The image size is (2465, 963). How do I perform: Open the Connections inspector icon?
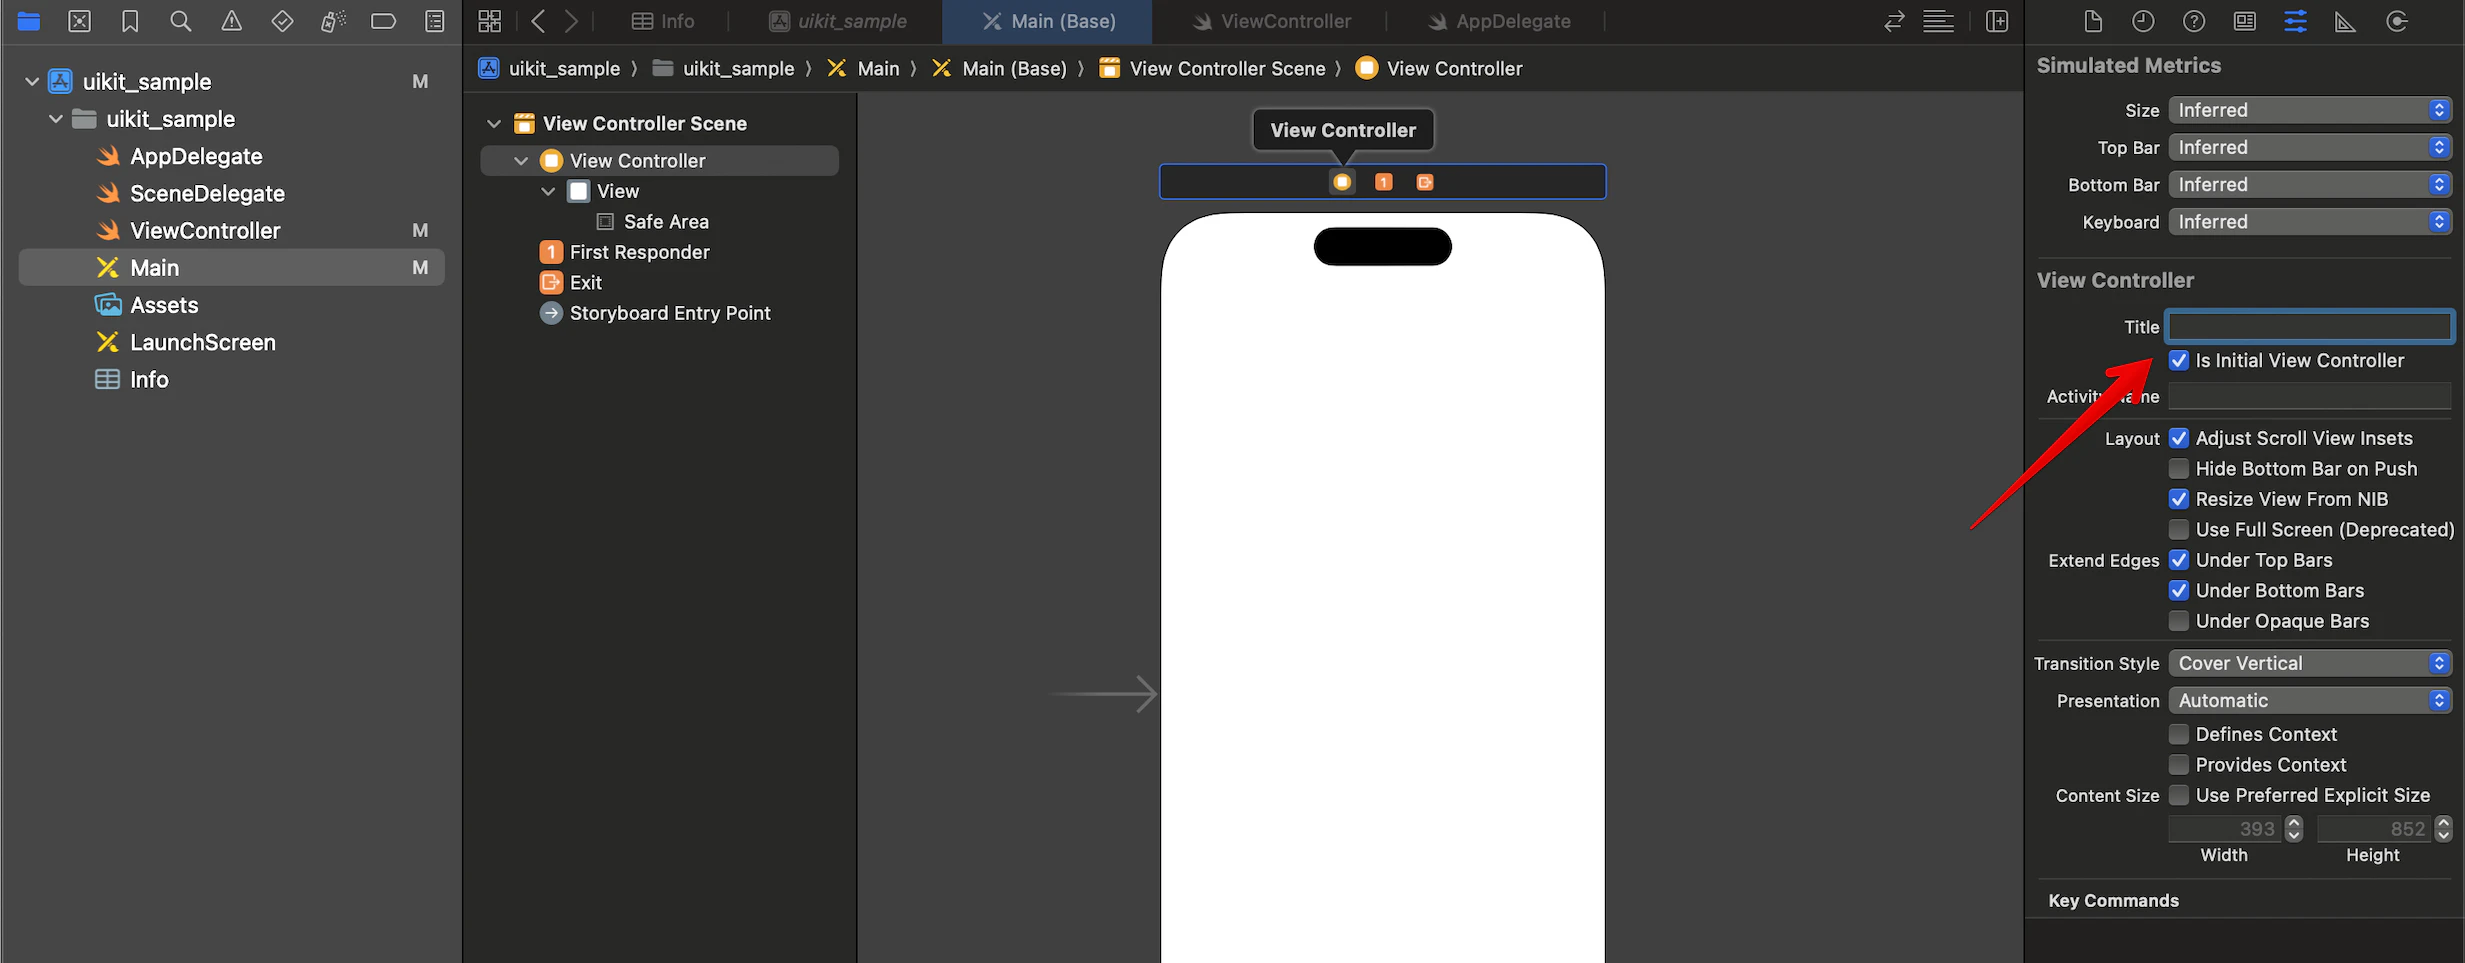[x=2396, y=21]
